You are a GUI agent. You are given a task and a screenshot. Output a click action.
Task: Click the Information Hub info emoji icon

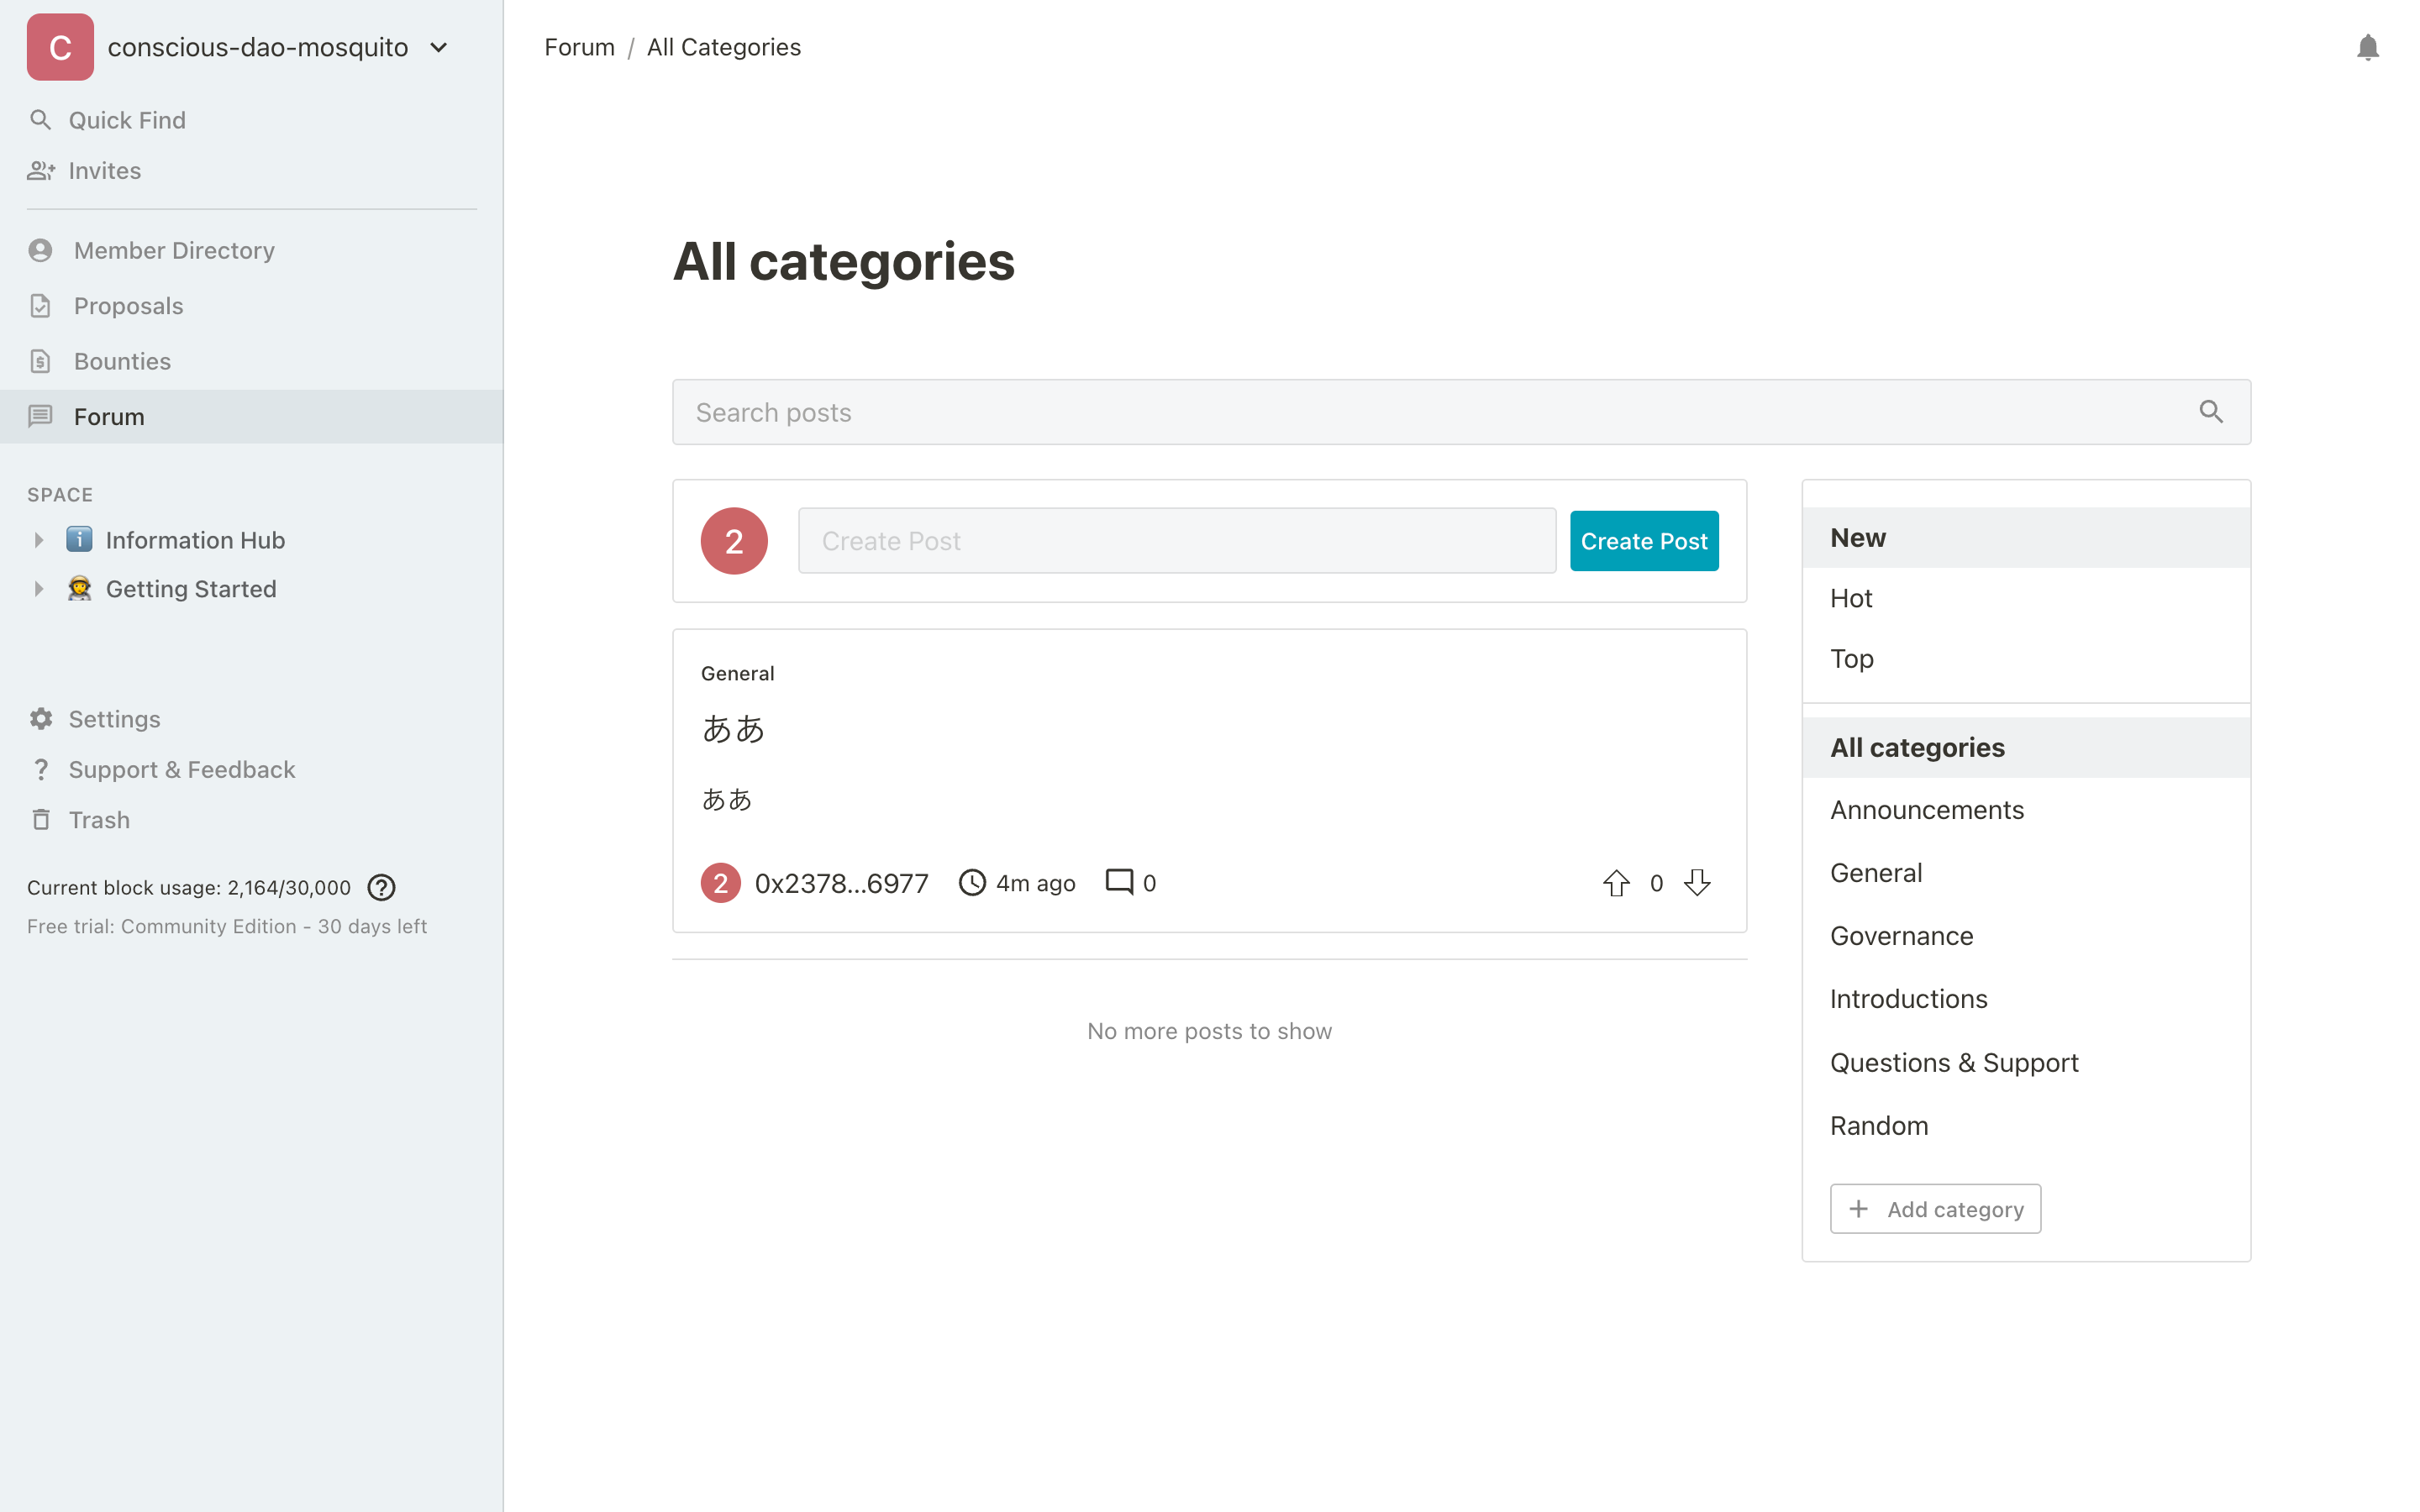pyautogui.click(x=79, y=540)
